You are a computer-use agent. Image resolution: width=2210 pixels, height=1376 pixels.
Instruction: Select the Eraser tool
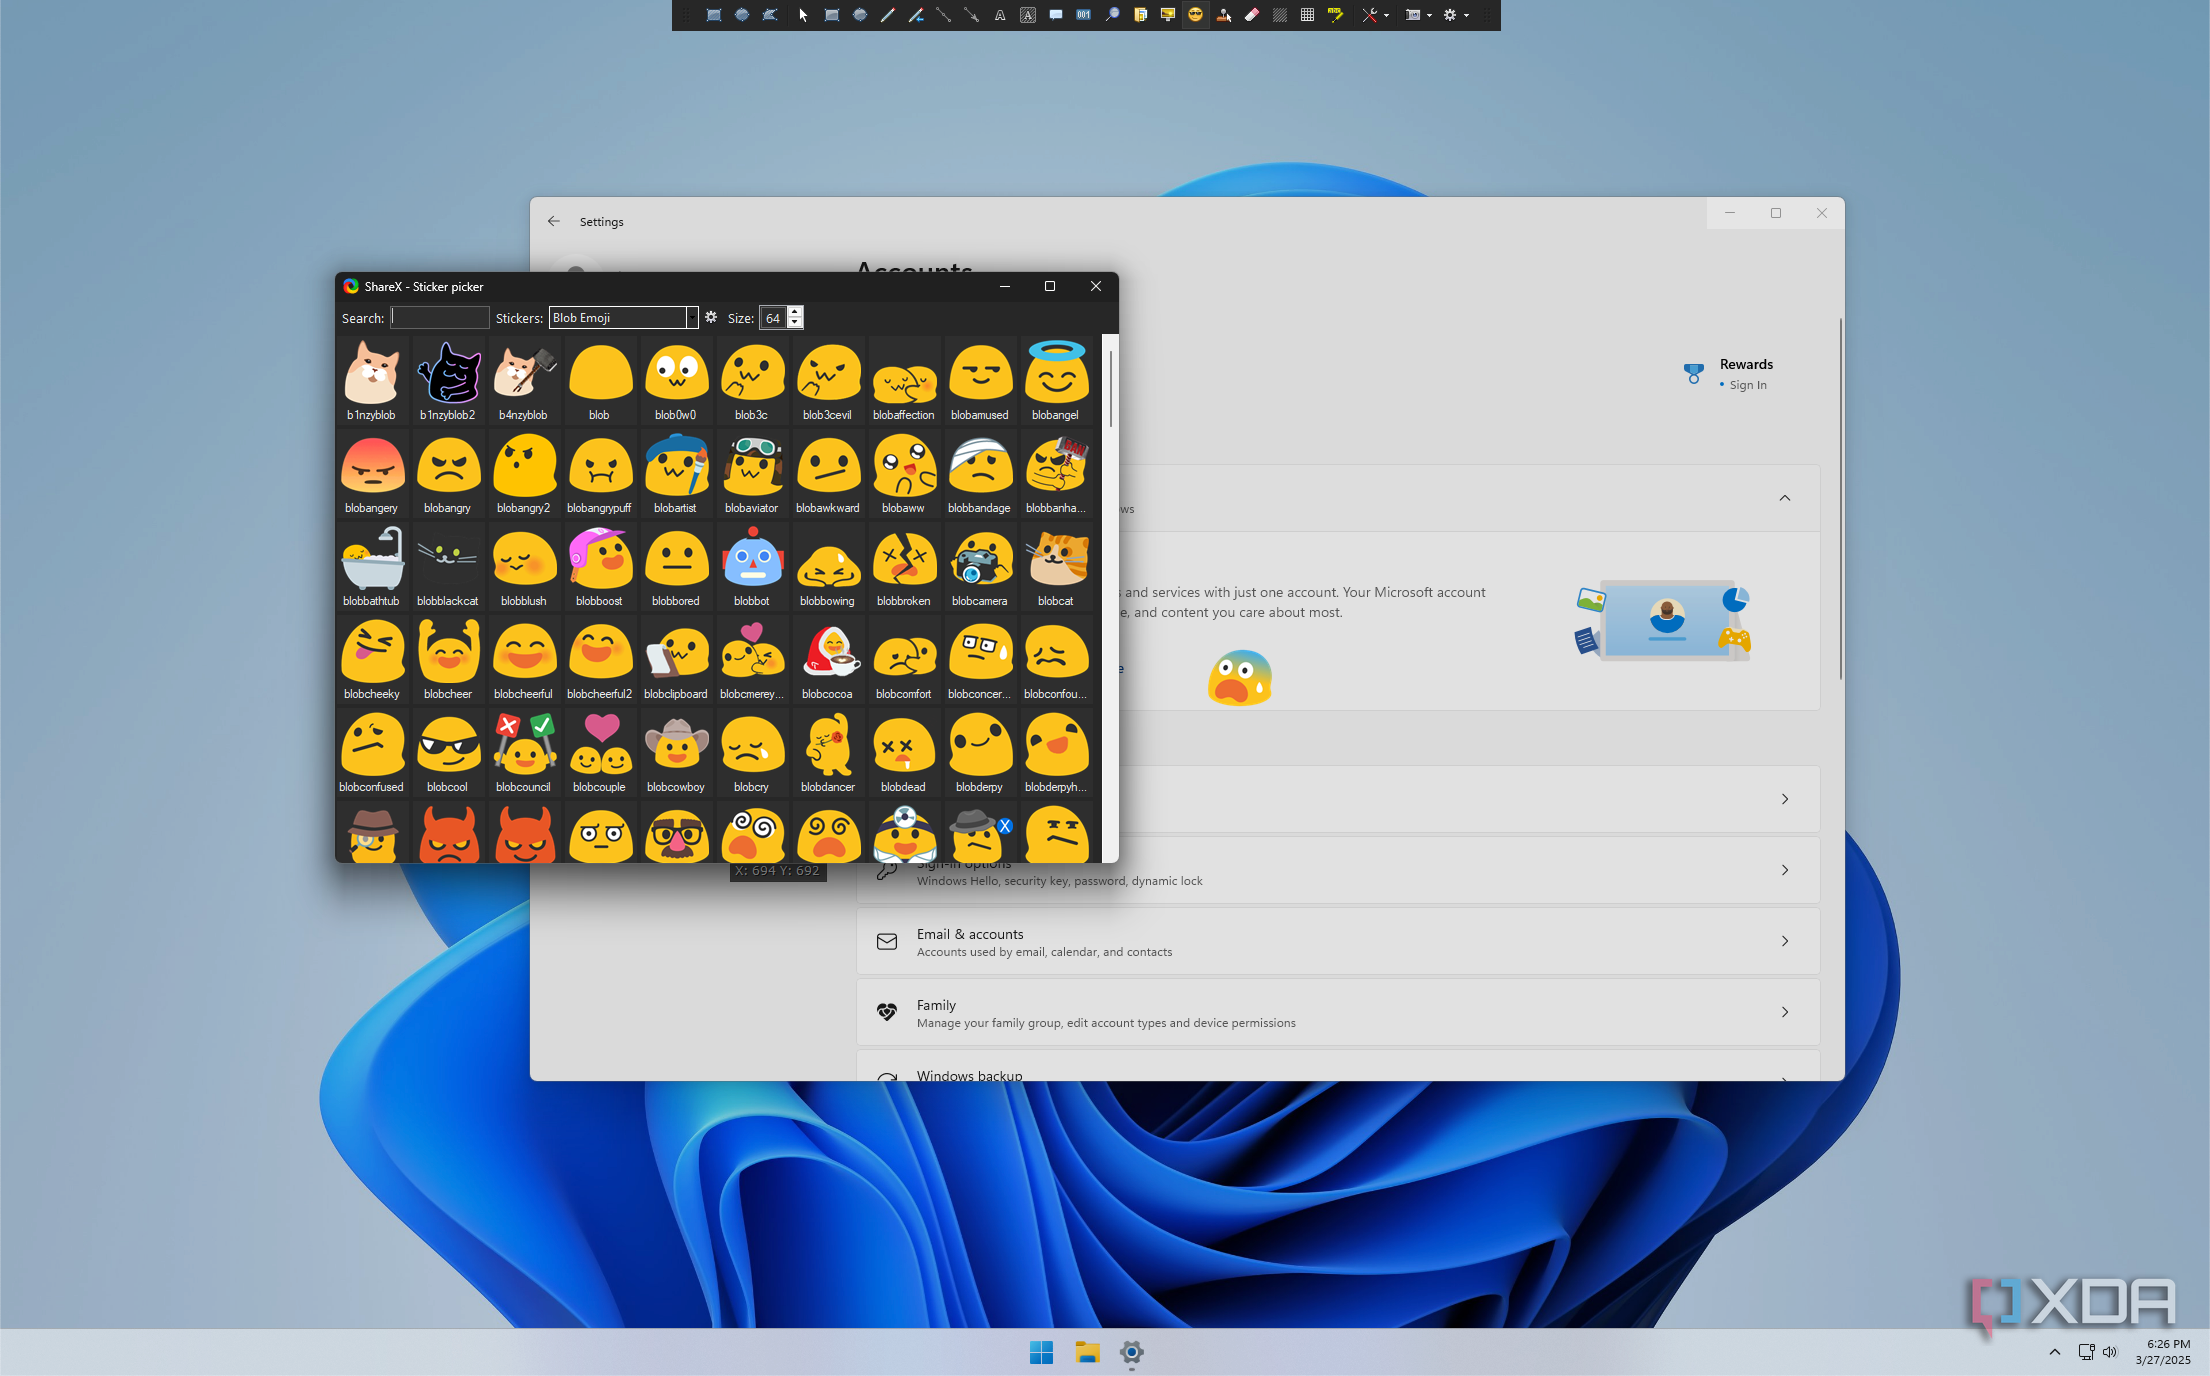(1251, 15)
